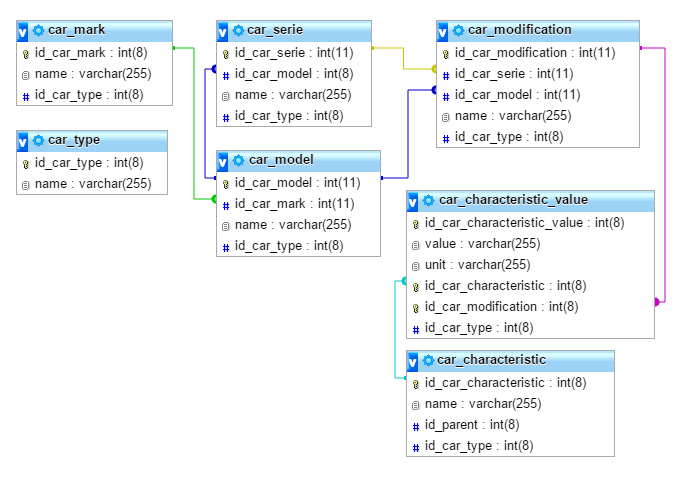Select name : varchar(255) in car_serie
685x479 pixels.
(x=294, y=94)
